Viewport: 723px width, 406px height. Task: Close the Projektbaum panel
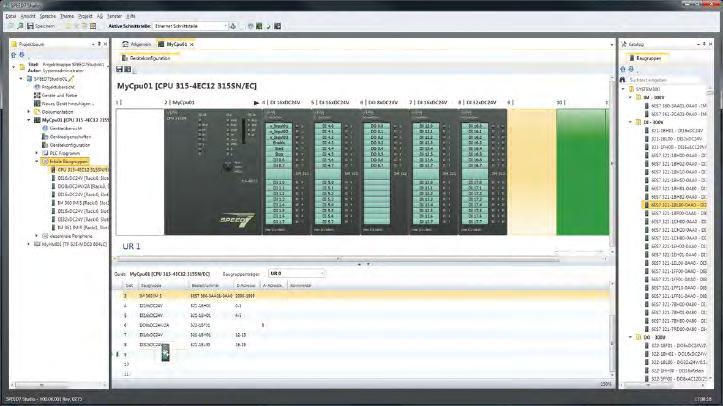point(105,44)
